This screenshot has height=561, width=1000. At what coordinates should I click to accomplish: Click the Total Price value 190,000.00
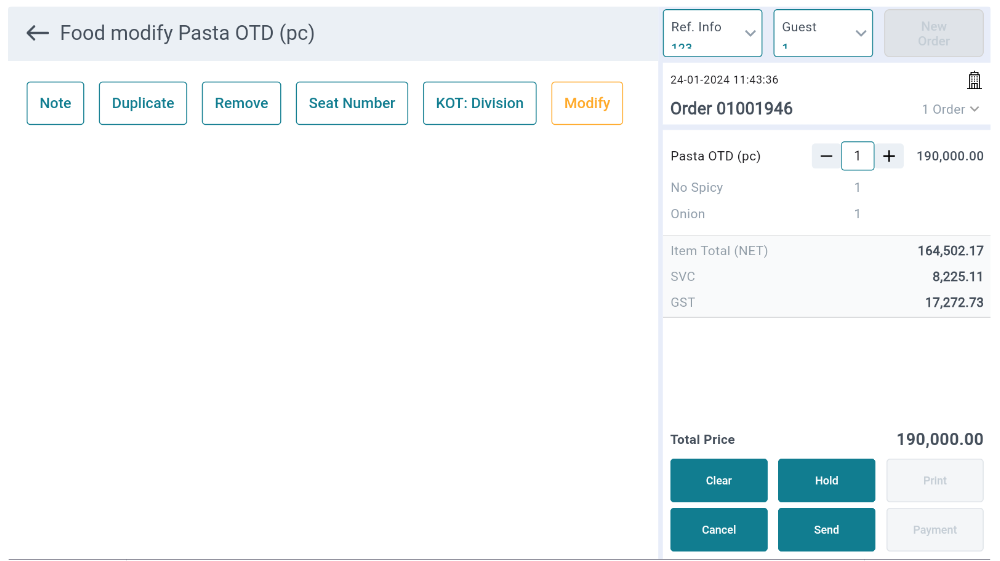click(x=939, y=439)
